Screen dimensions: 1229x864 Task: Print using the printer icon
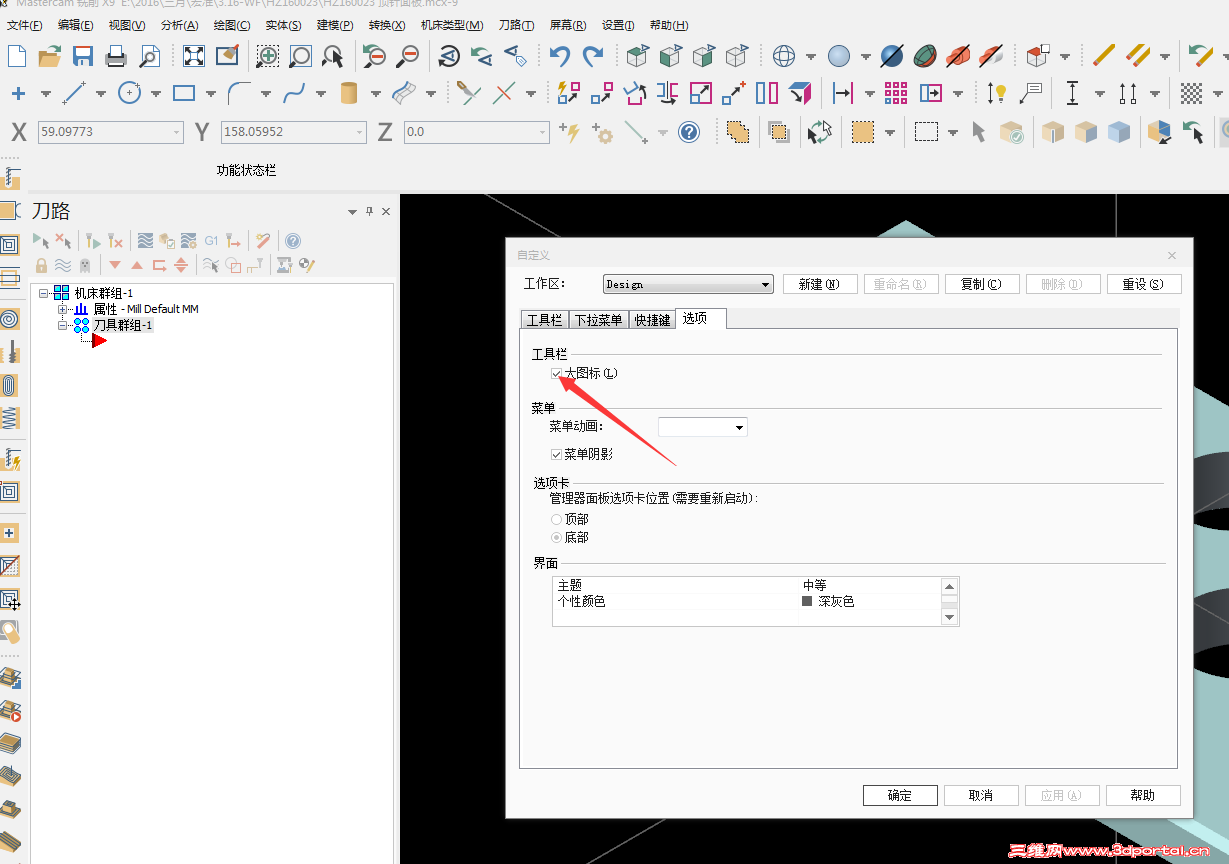click(116, 56)
